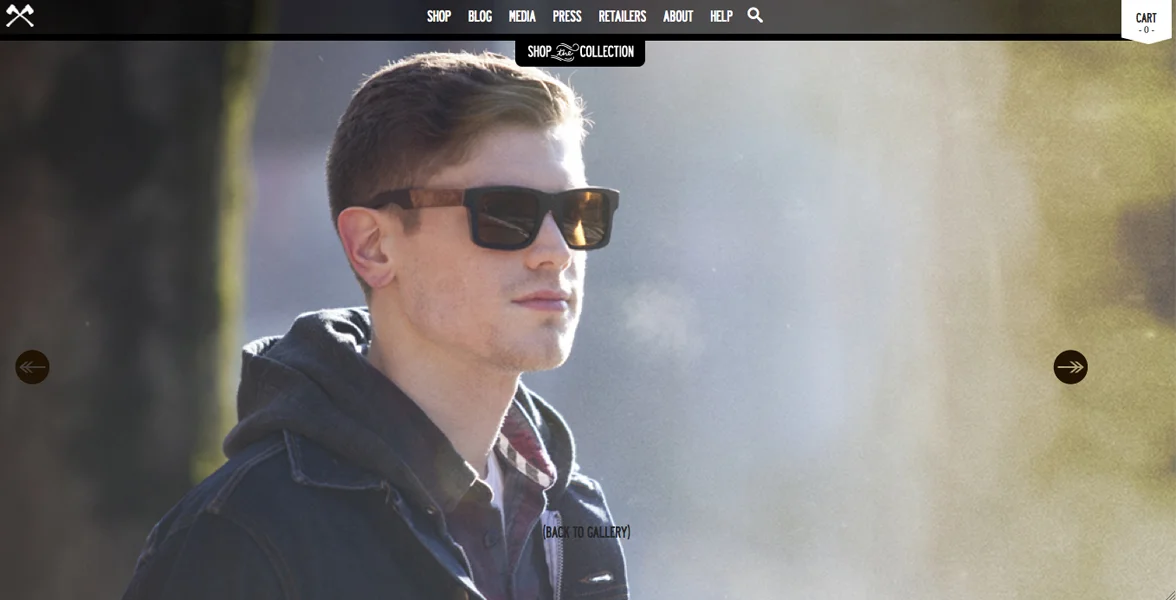Viewport: 1176px width, 600px height.
Task: Open the Help menu item
Action: coord(722,16)
